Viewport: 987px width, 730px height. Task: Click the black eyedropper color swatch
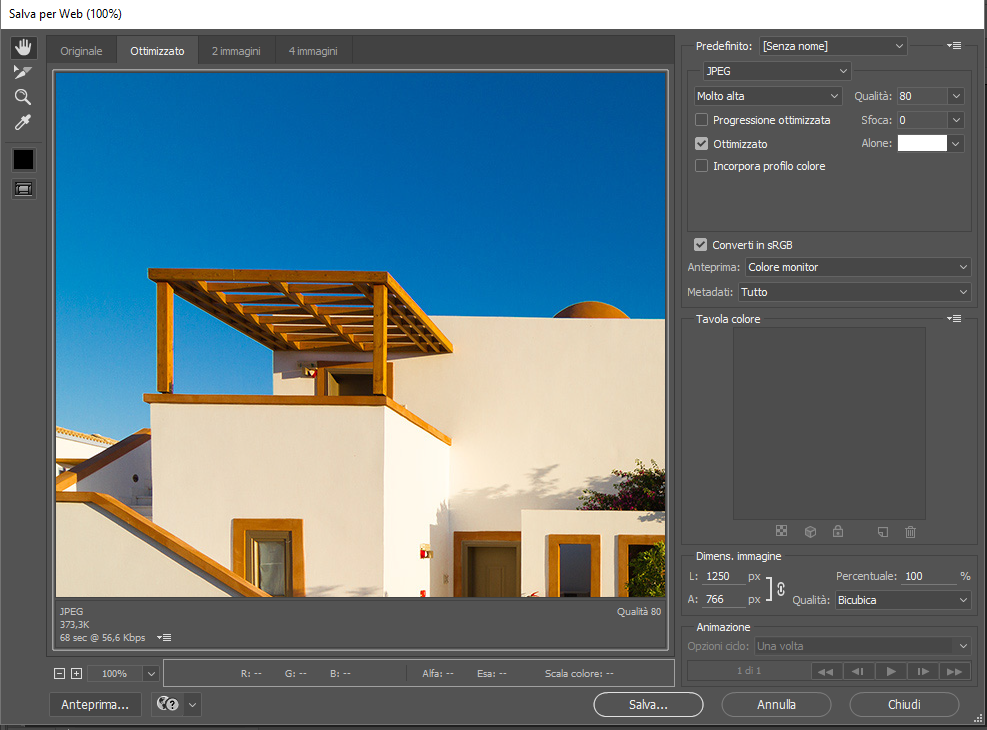22,159
